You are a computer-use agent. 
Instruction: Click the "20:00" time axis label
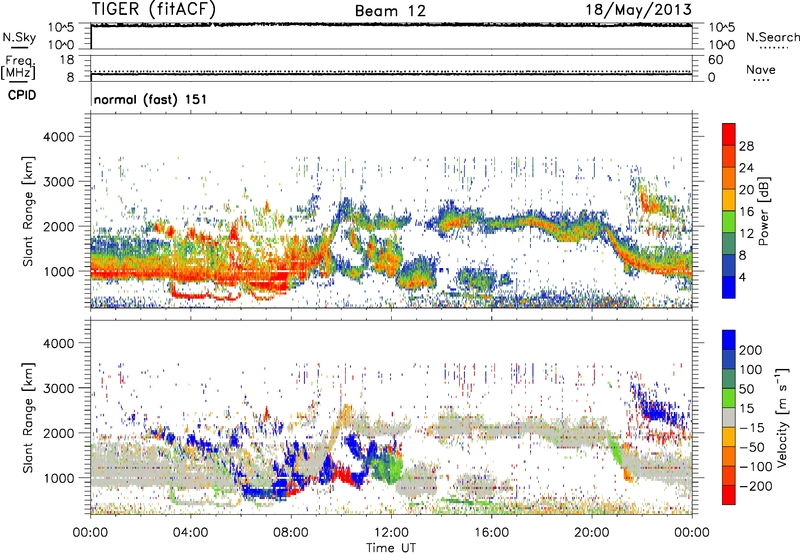592,533
